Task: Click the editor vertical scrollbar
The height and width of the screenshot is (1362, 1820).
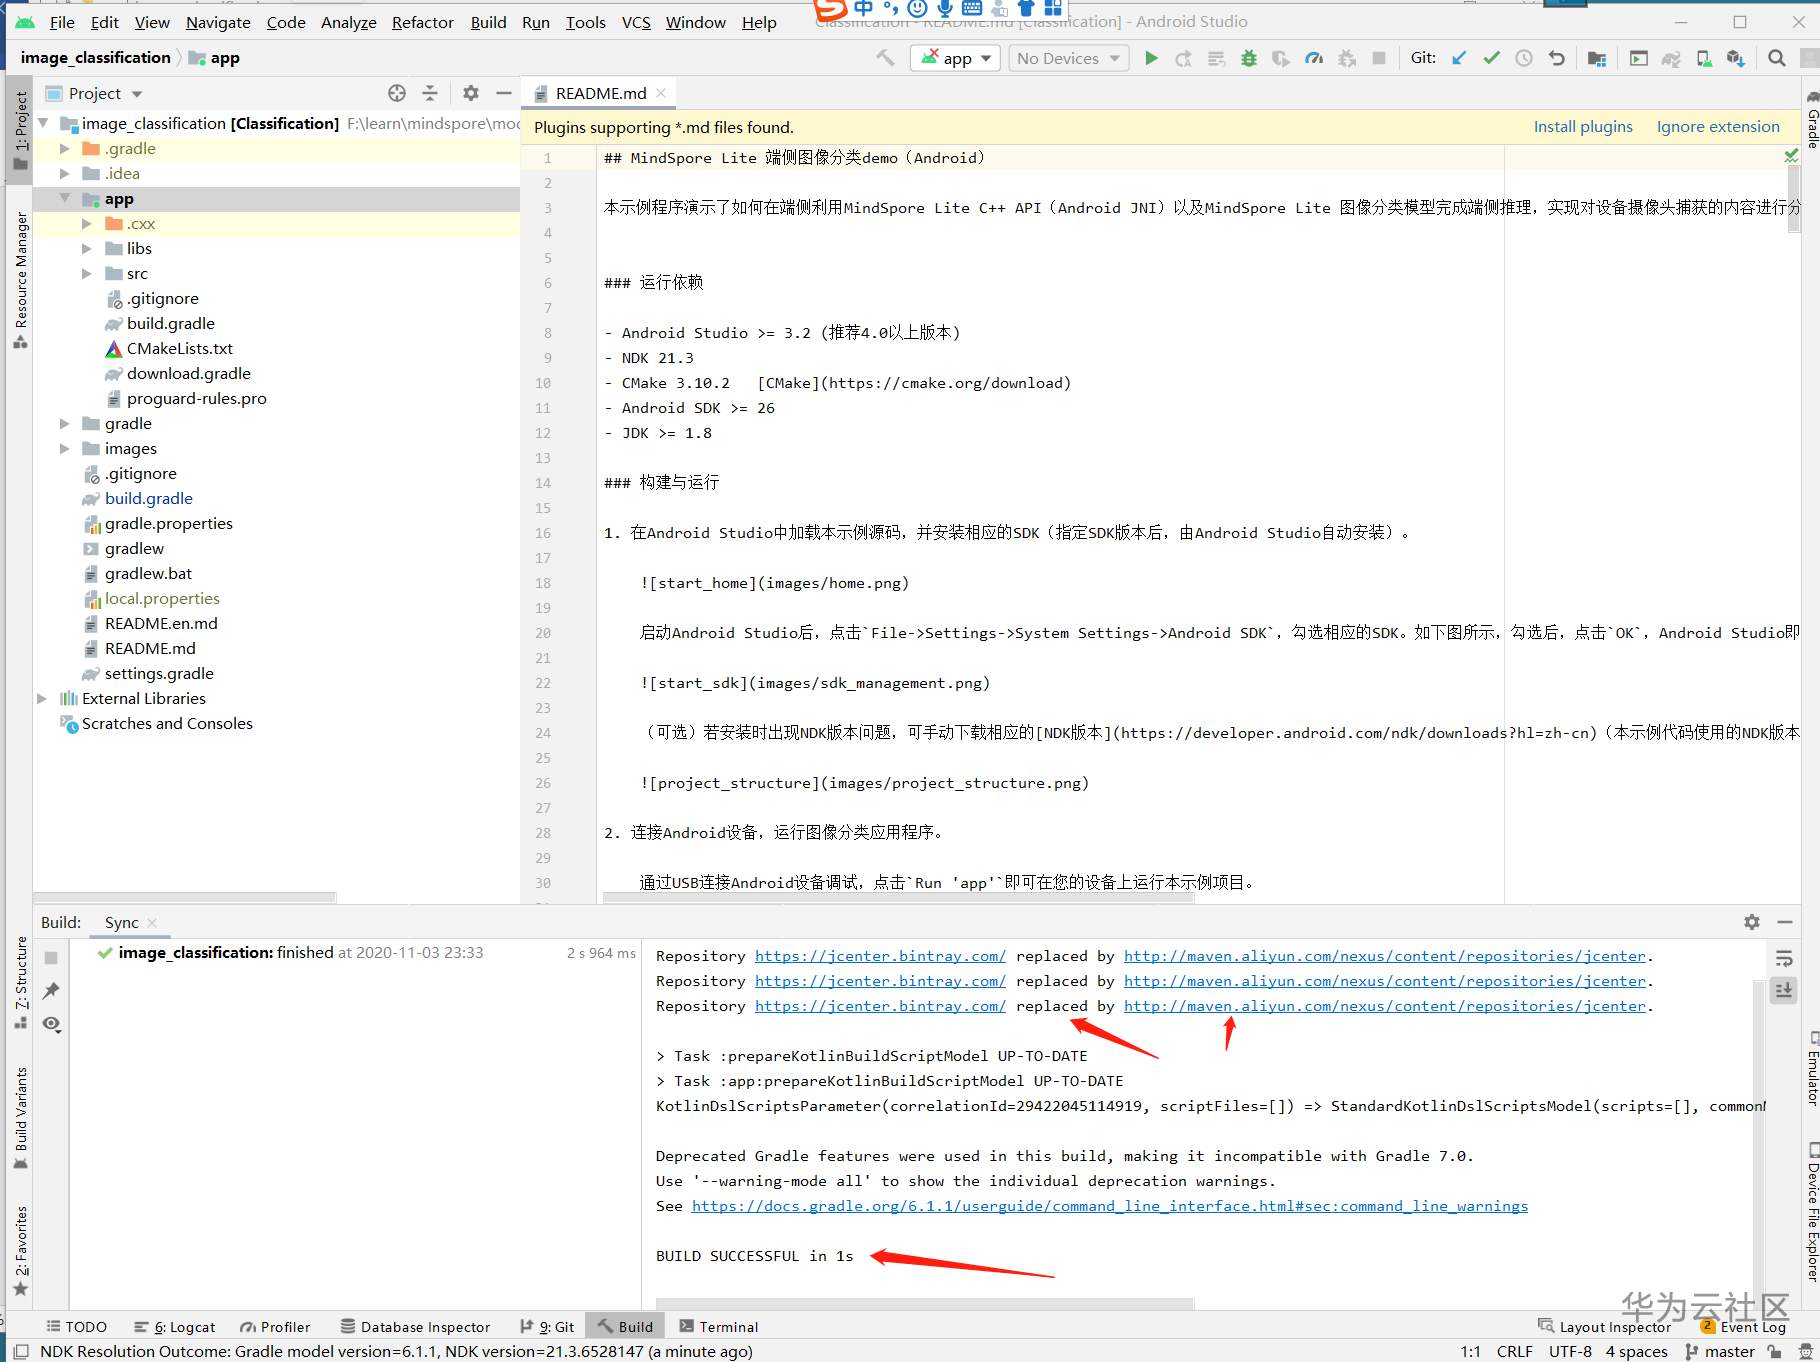Action: [1793, 197]
